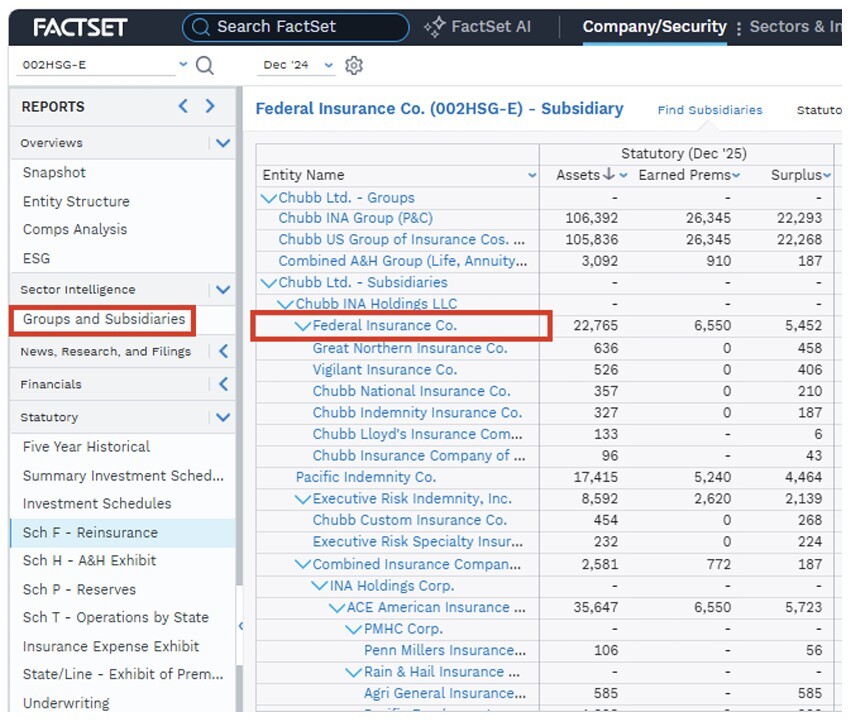The width and height of the screenshot is (848, 720).
Task: Open Pacific Indemnity Co. entity link
Action: pos(366,477)
